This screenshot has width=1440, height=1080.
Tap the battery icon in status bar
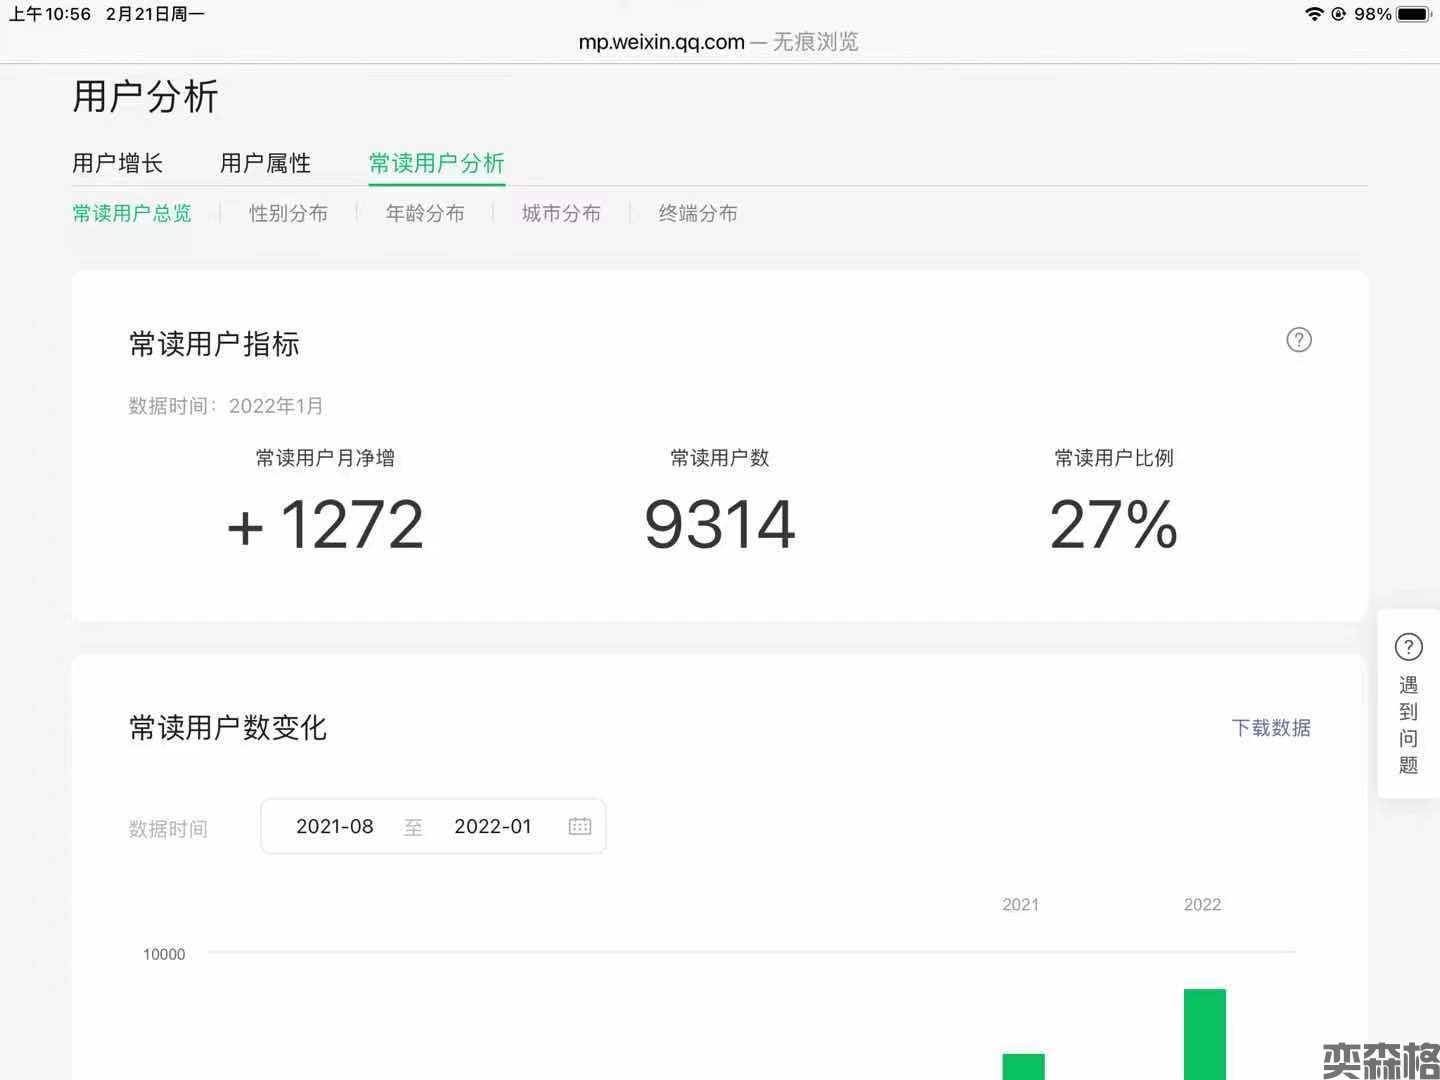1414,14
